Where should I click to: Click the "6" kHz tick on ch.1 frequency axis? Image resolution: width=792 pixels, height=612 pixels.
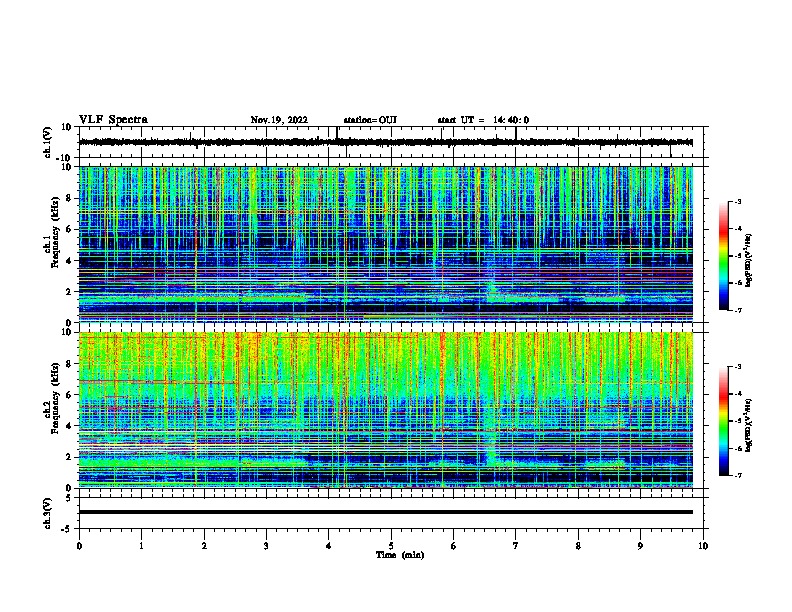[70, 229]
